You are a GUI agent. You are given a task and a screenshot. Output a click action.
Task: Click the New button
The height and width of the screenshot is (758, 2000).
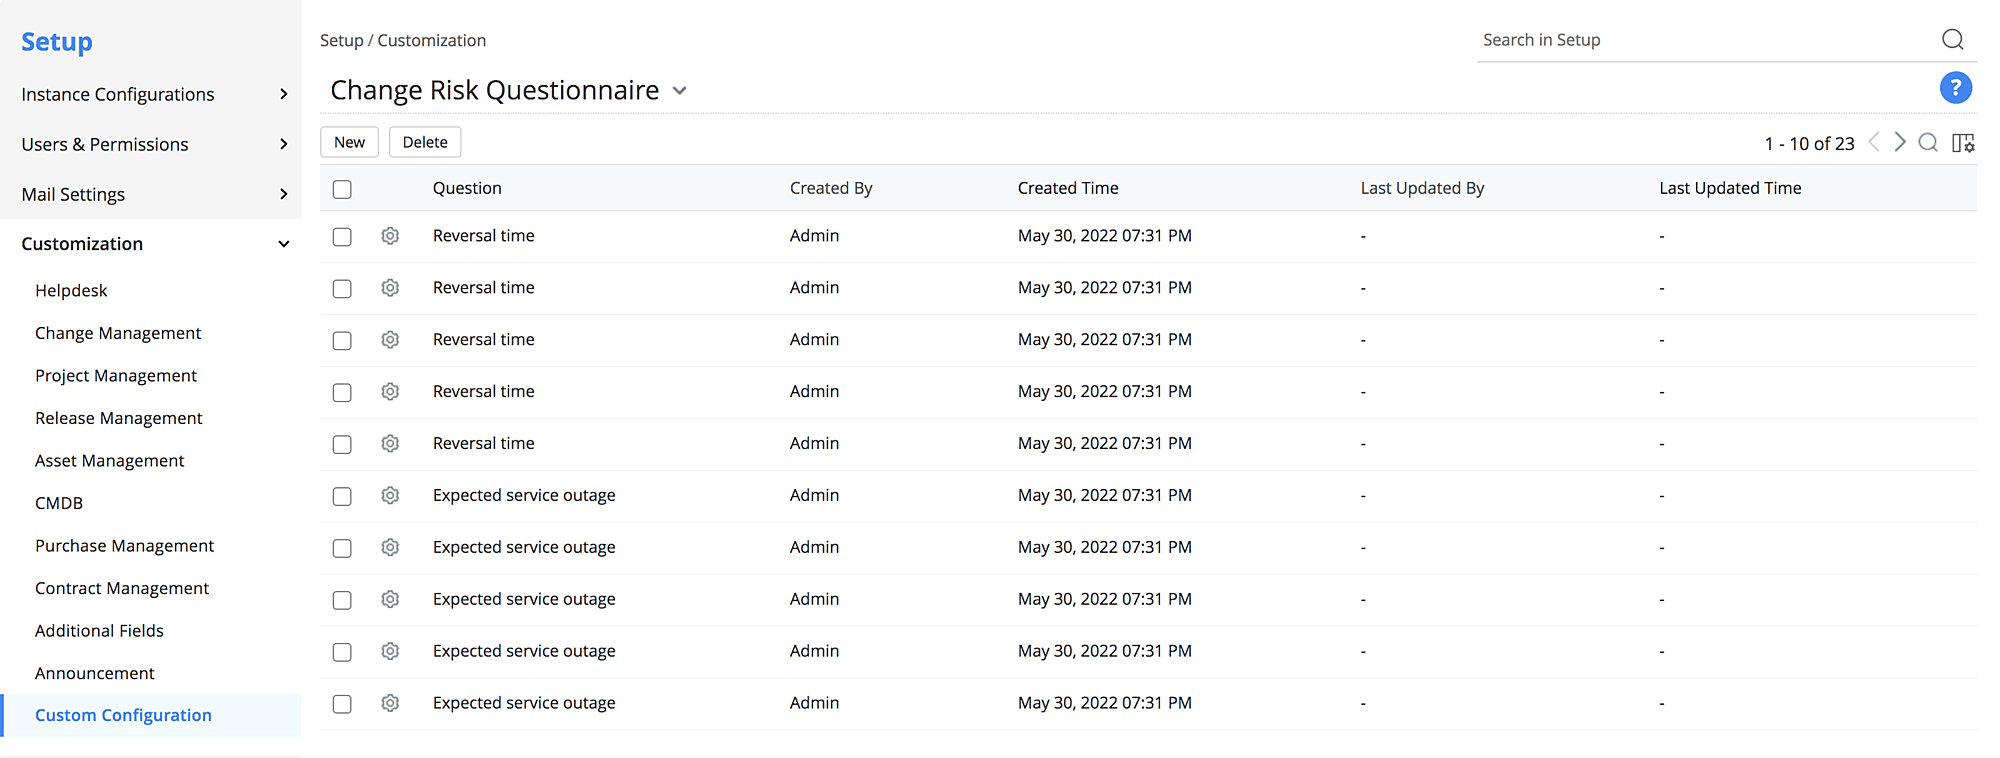click(349, 142)
